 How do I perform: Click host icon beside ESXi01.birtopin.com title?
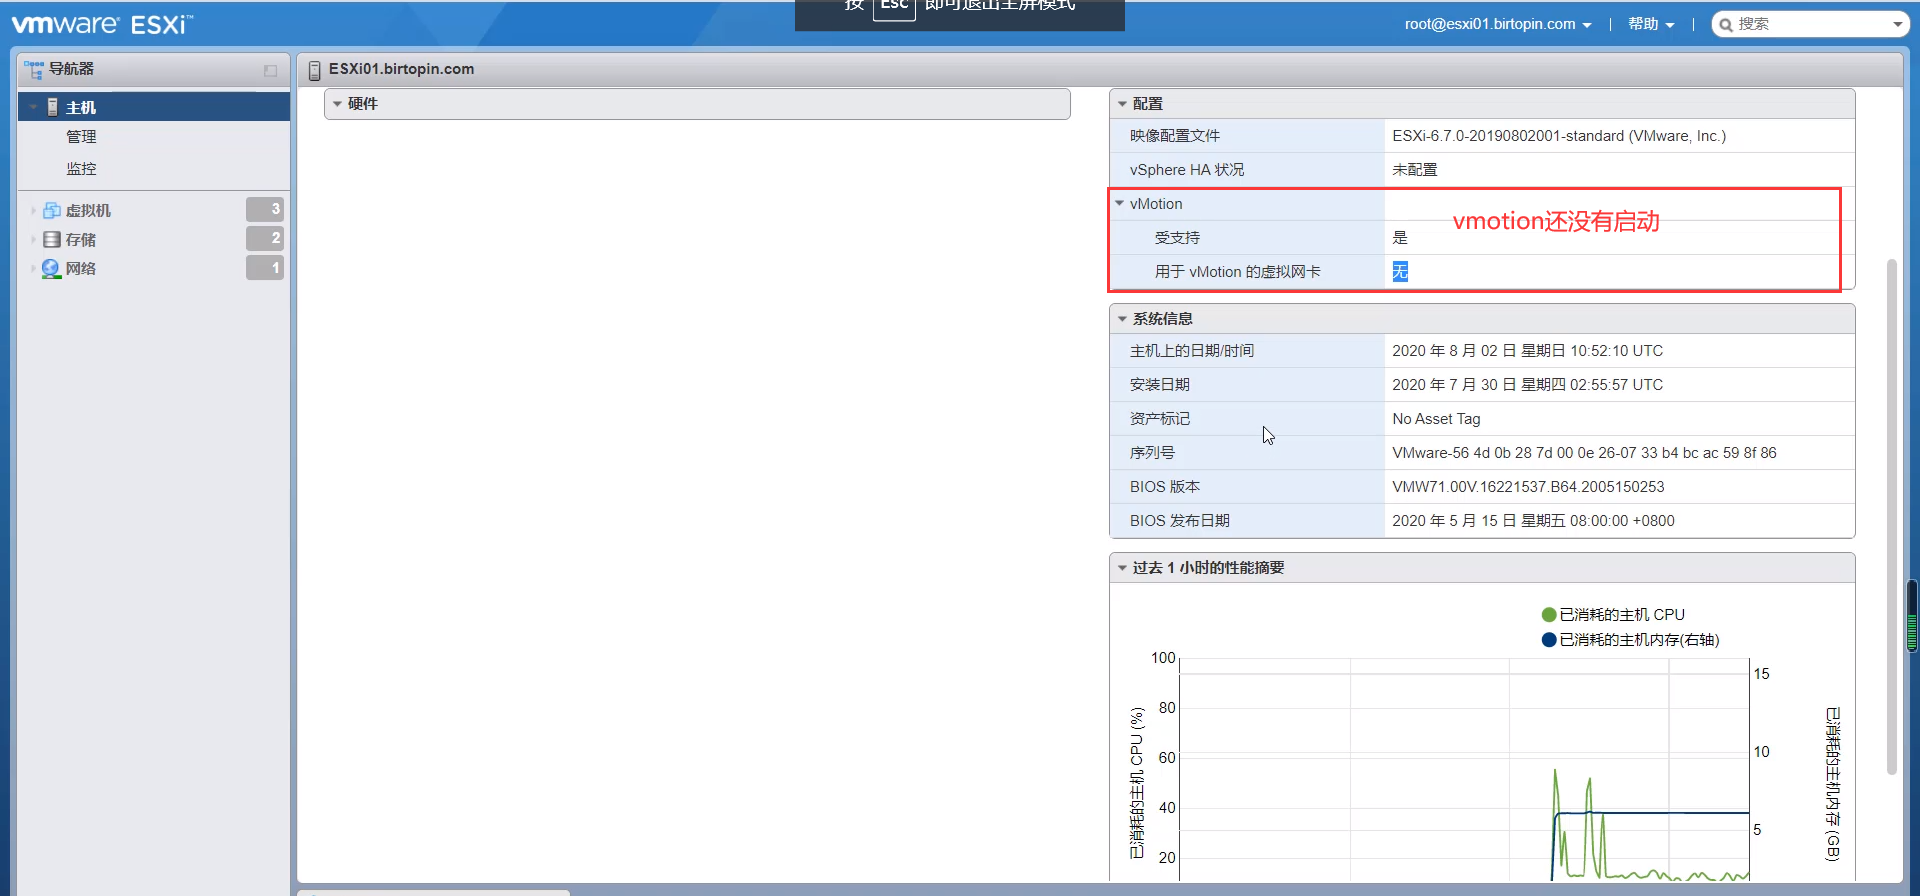[314, 70]
